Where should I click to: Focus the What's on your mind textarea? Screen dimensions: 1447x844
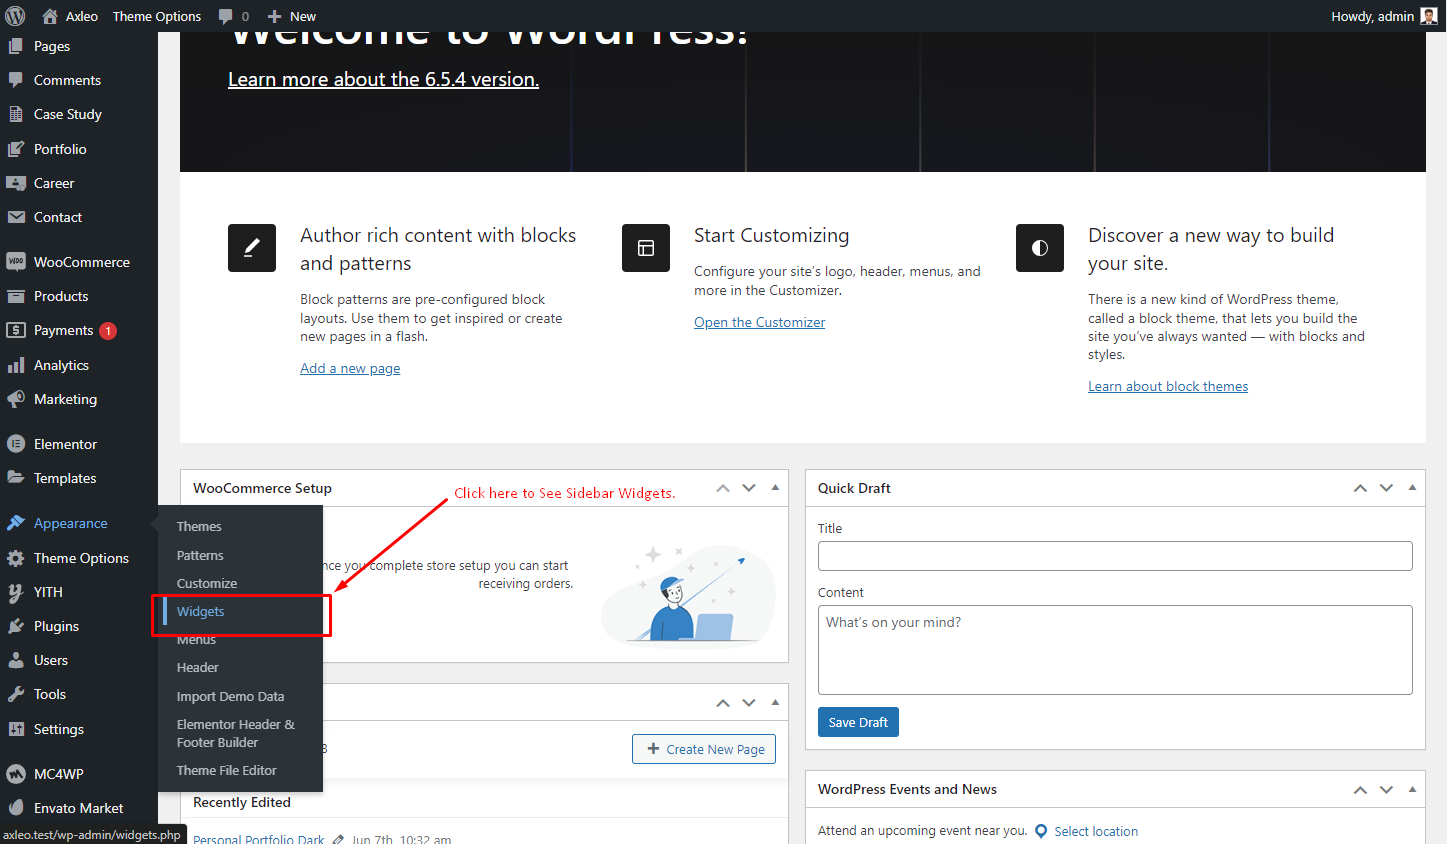[1115, 650]
